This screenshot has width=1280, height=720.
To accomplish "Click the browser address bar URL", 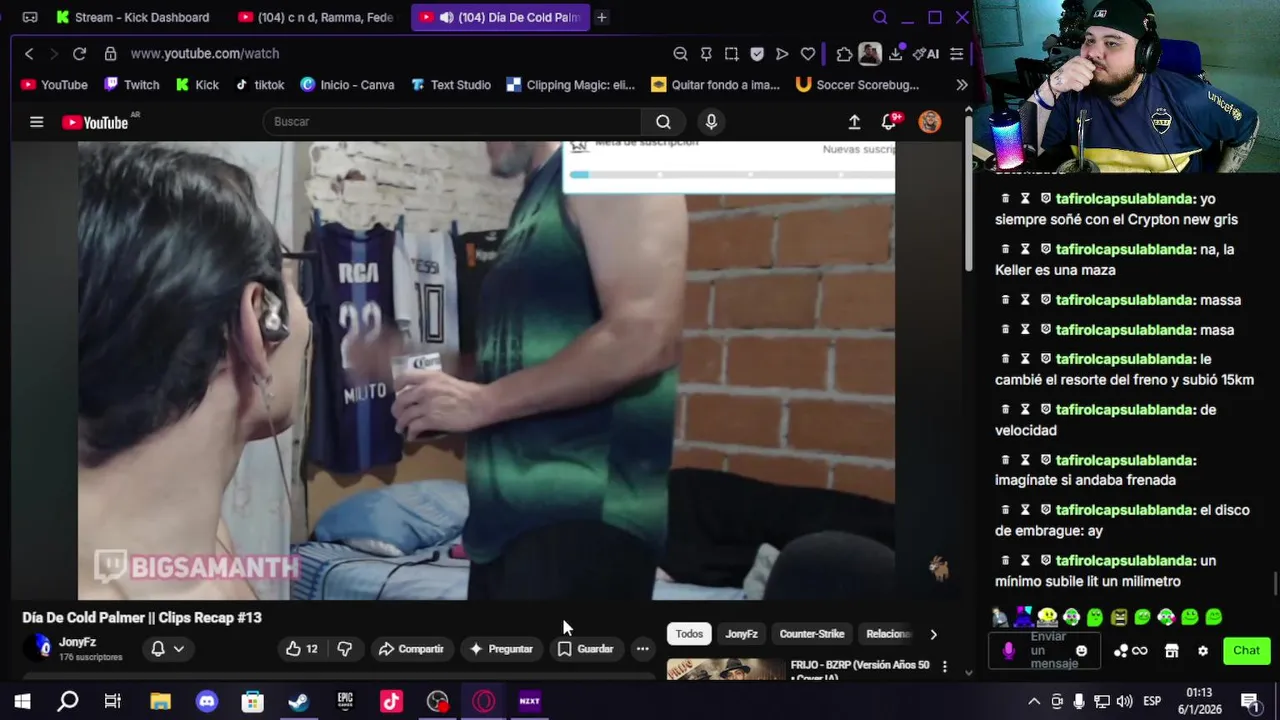I will [205, 54].
